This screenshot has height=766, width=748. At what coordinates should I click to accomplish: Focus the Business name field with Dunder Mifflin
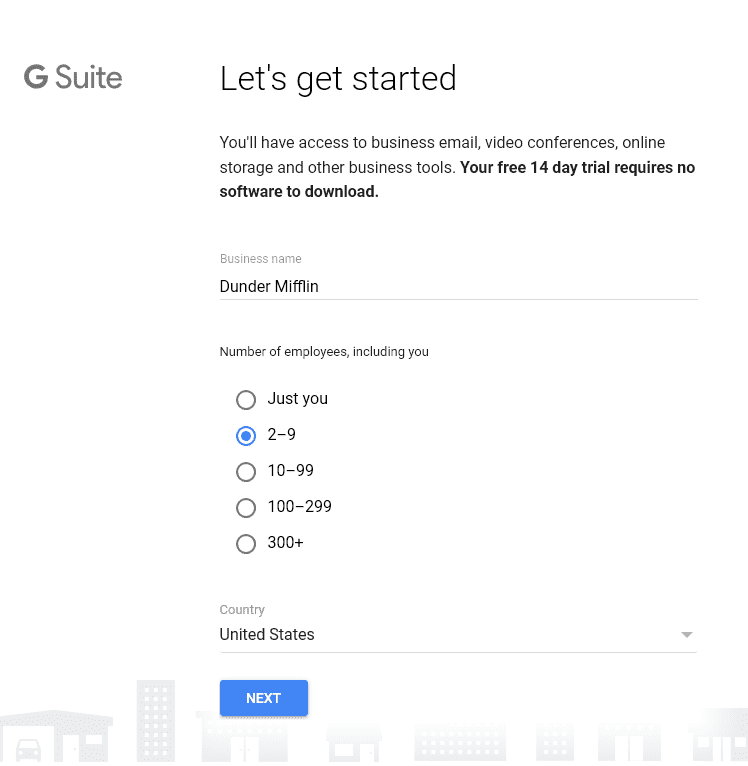coord(458,286)
